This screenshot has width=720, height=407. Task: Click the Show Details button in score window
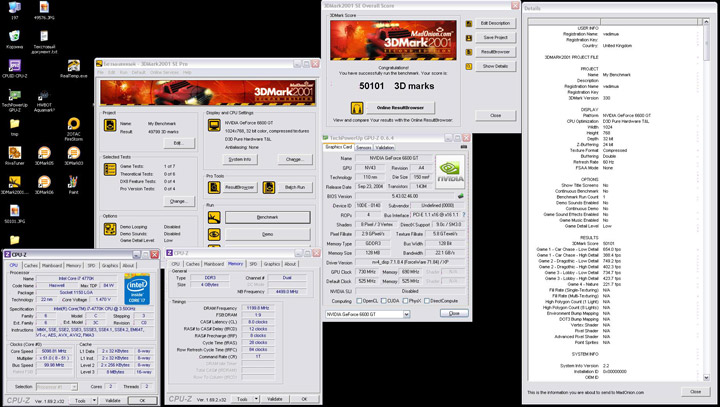coord(495,67)
